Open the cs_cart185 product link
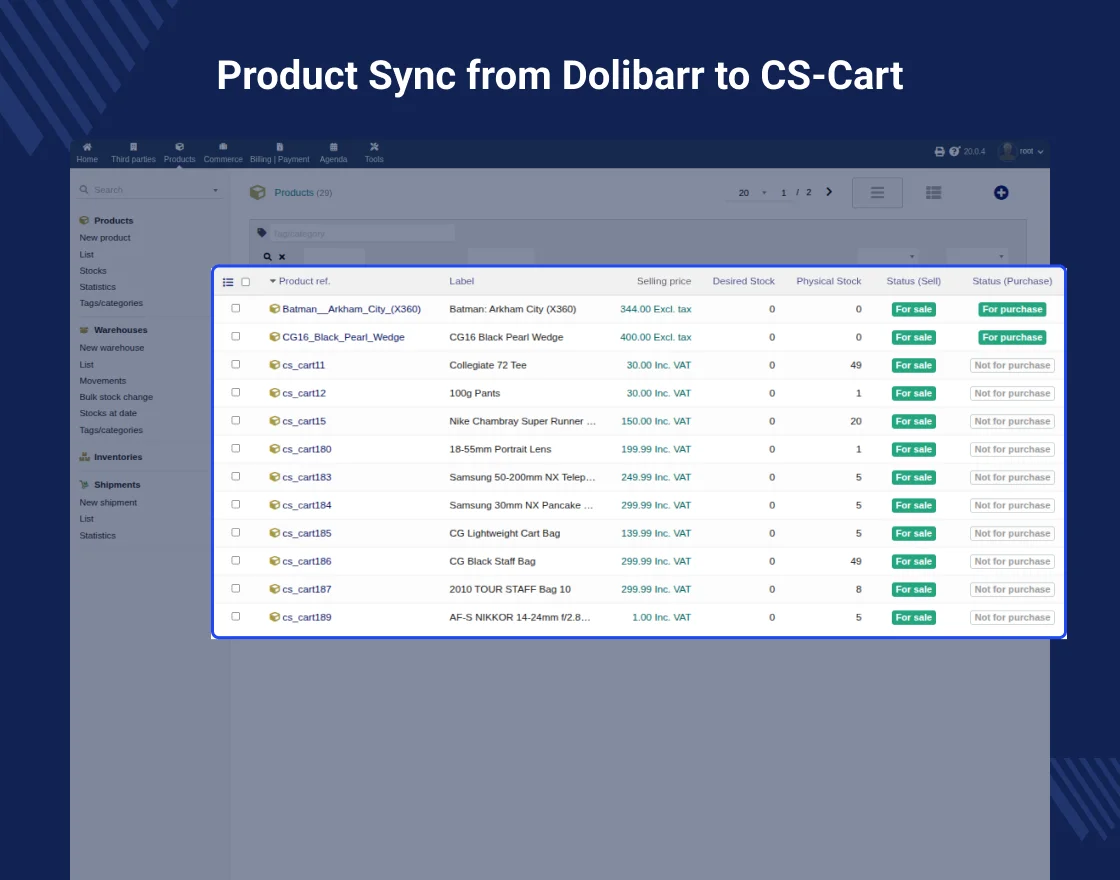1120x880 pixels. [x=306, y=533]
